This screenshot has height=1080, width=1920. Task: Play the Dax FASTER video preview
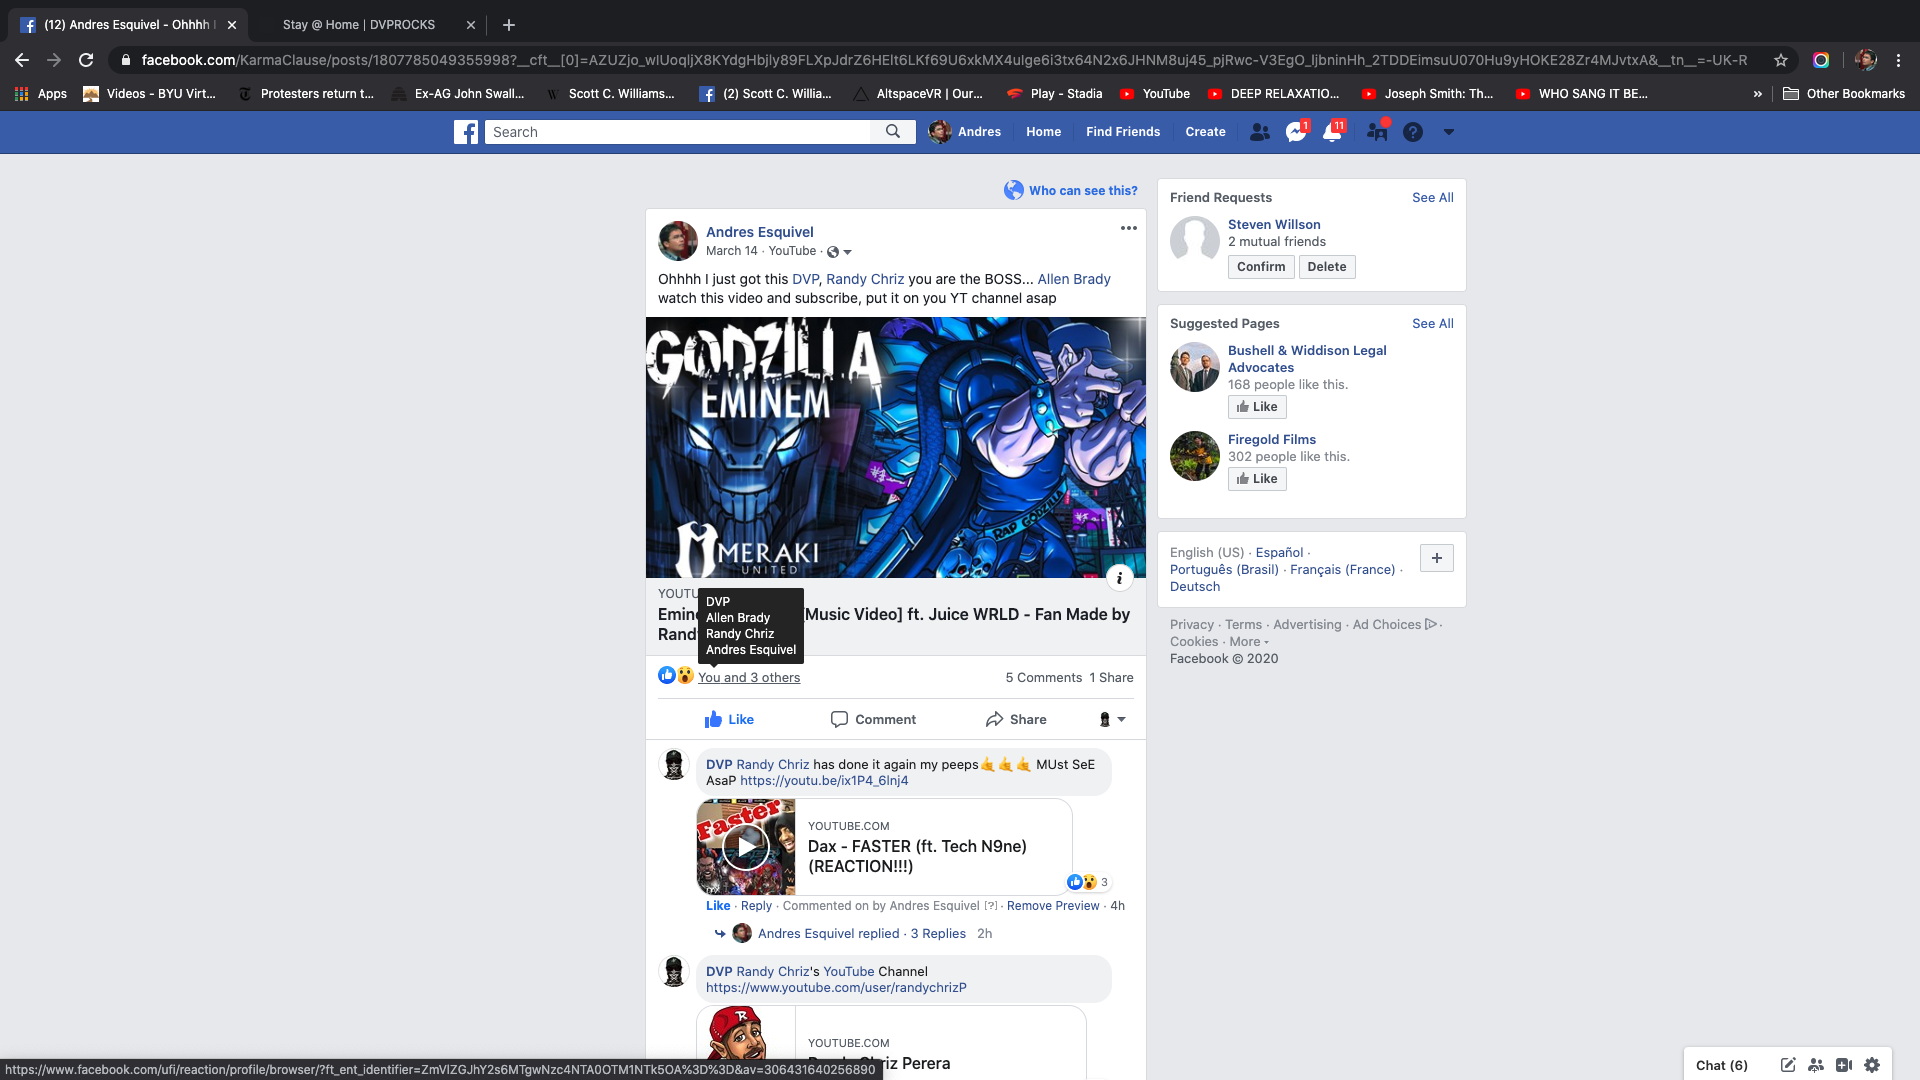click(746, 846)
